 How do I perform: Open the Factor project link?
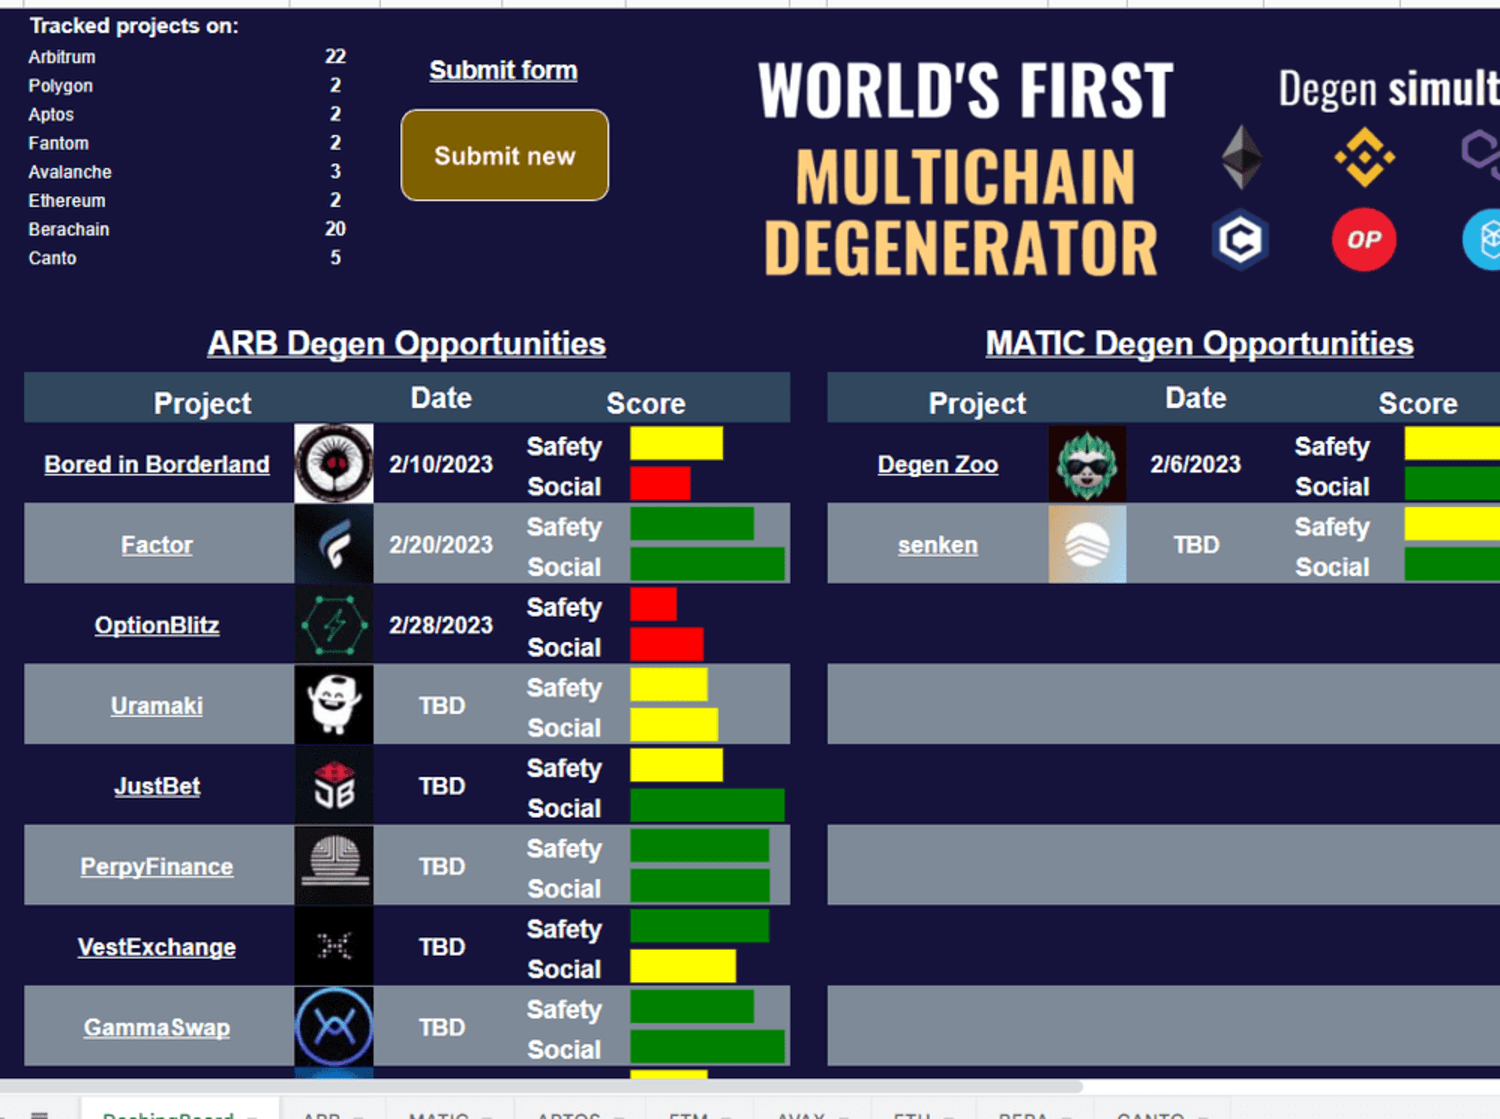pos(157,545)
